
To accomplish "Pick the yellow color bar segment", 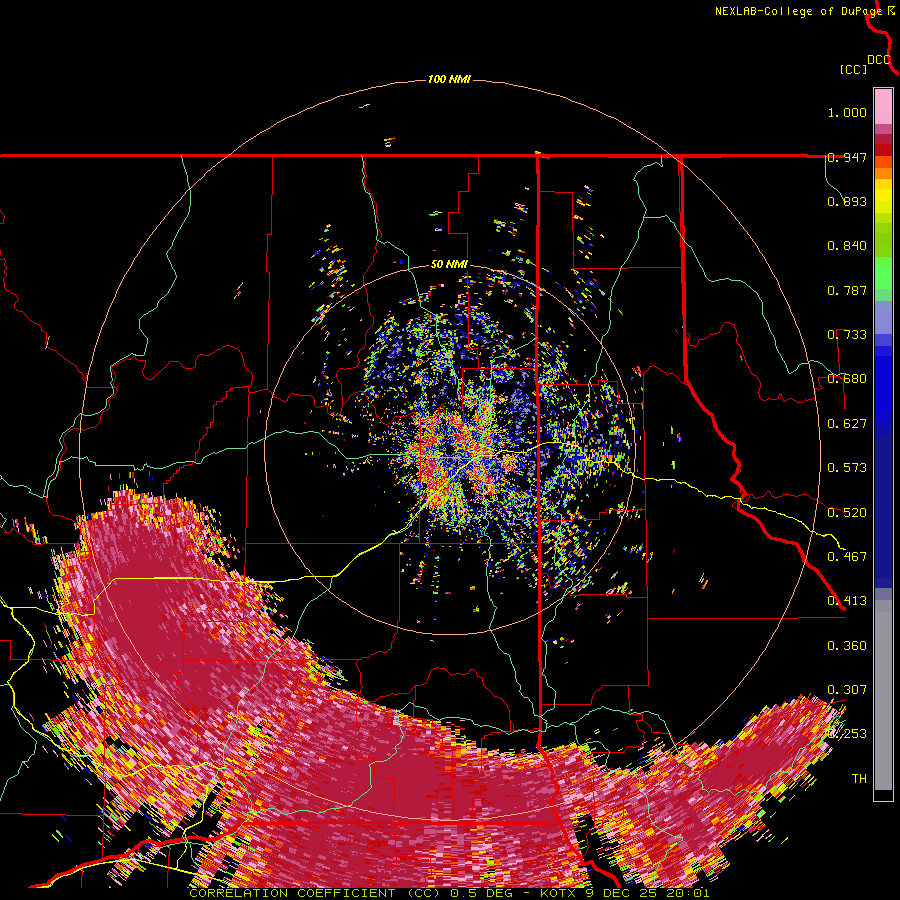I will pos(883,197).
